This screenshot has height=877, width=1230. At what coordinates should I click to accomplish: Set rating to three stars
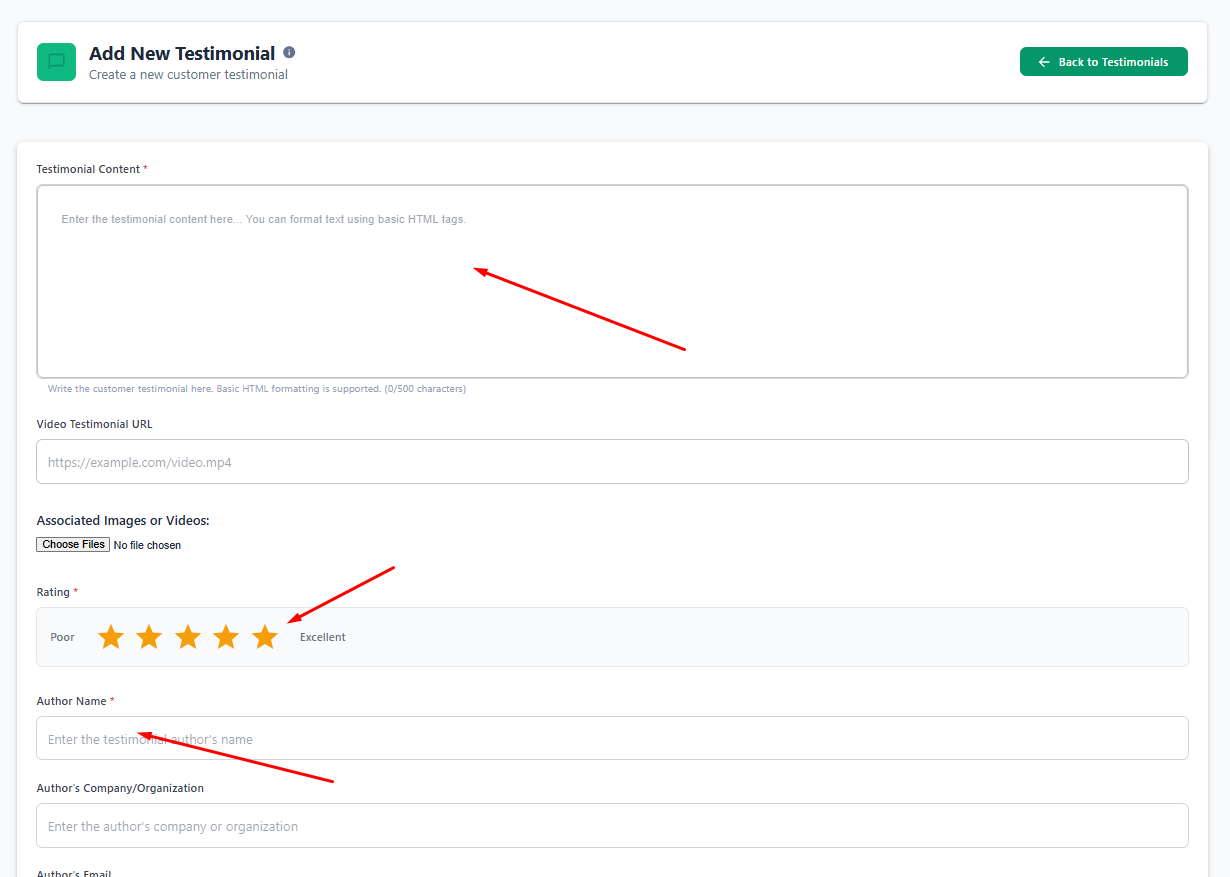188,637
